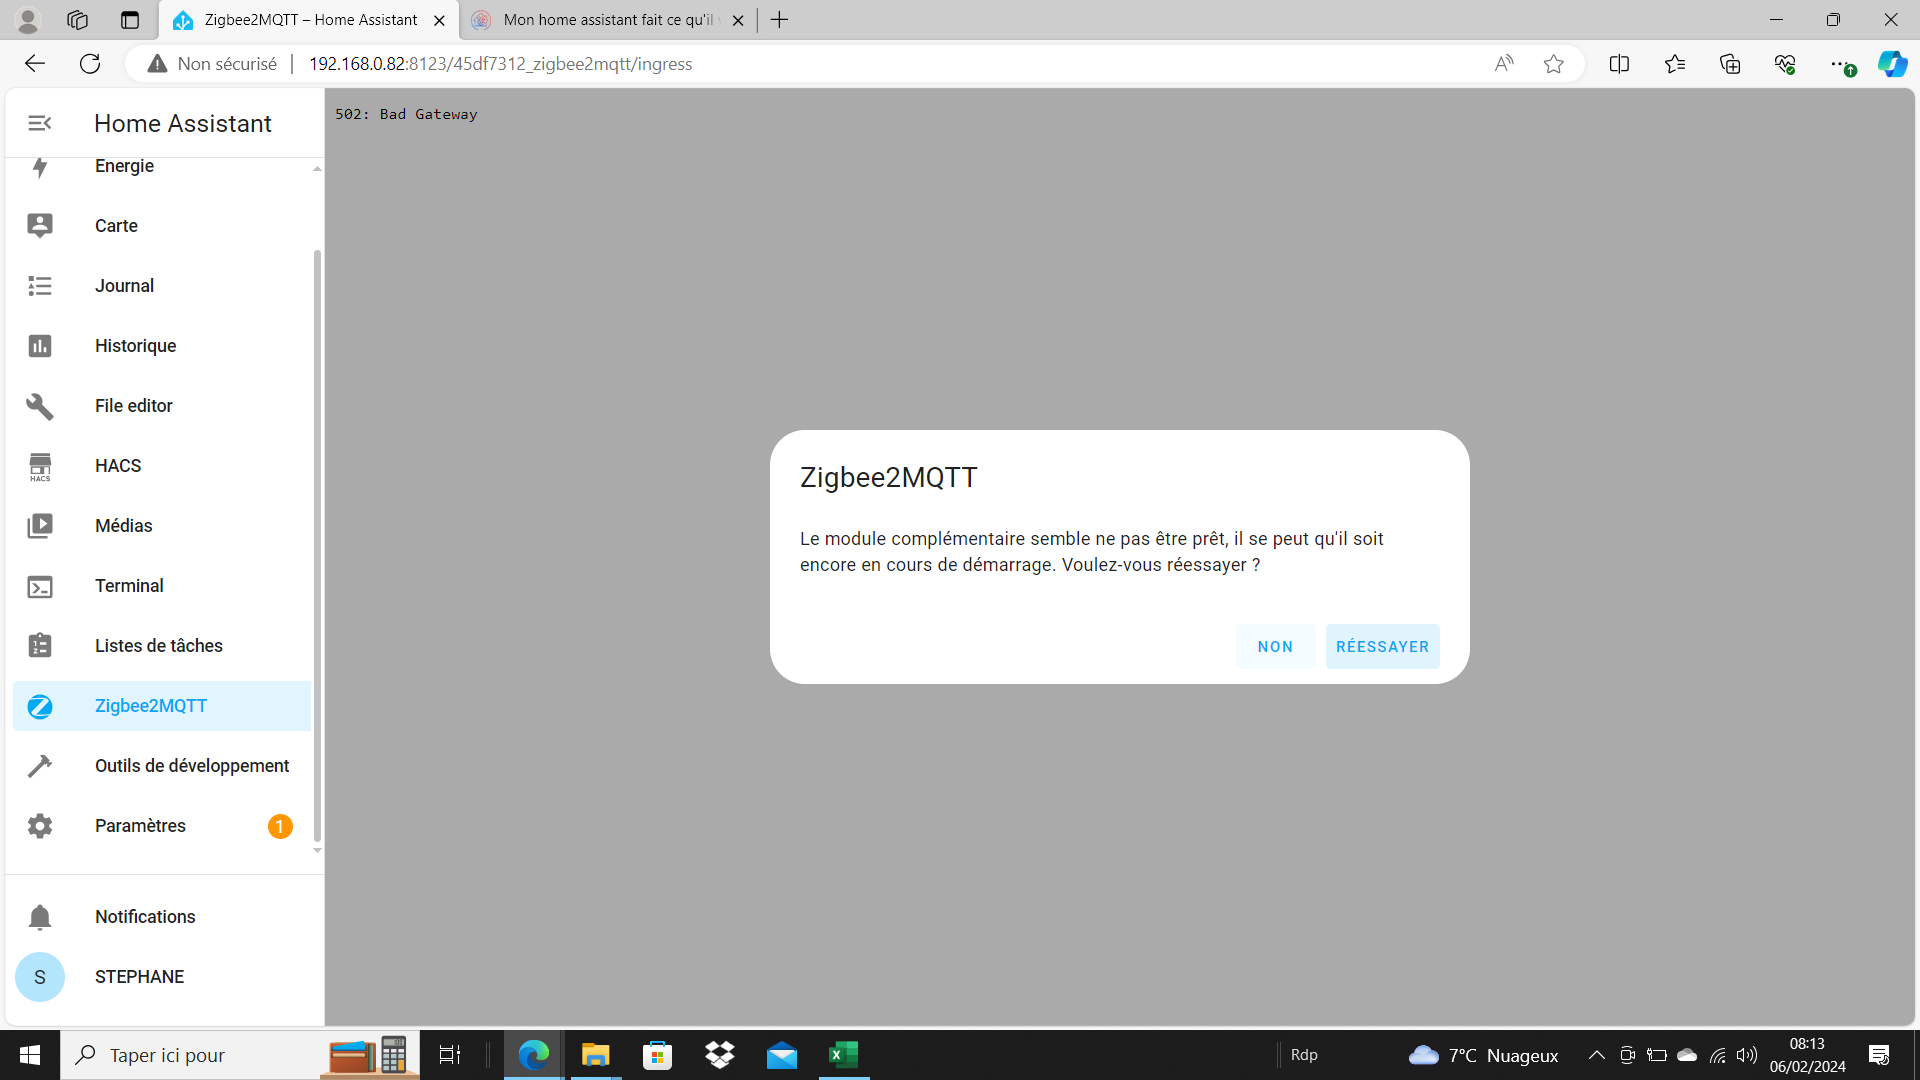The height and width of the screenshot is (1080, 1920).
Task: Open Edge settings and more menu
Action: tap(1841, 64)
